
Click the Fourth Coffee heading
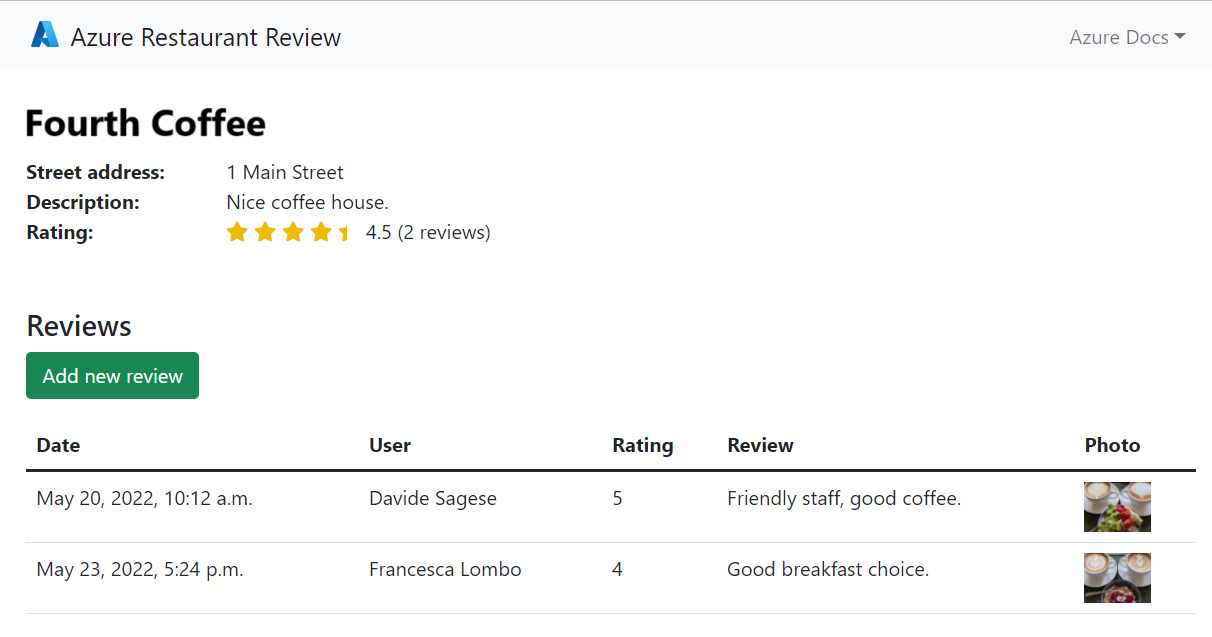pyautogui.click(x=146, y=123)
